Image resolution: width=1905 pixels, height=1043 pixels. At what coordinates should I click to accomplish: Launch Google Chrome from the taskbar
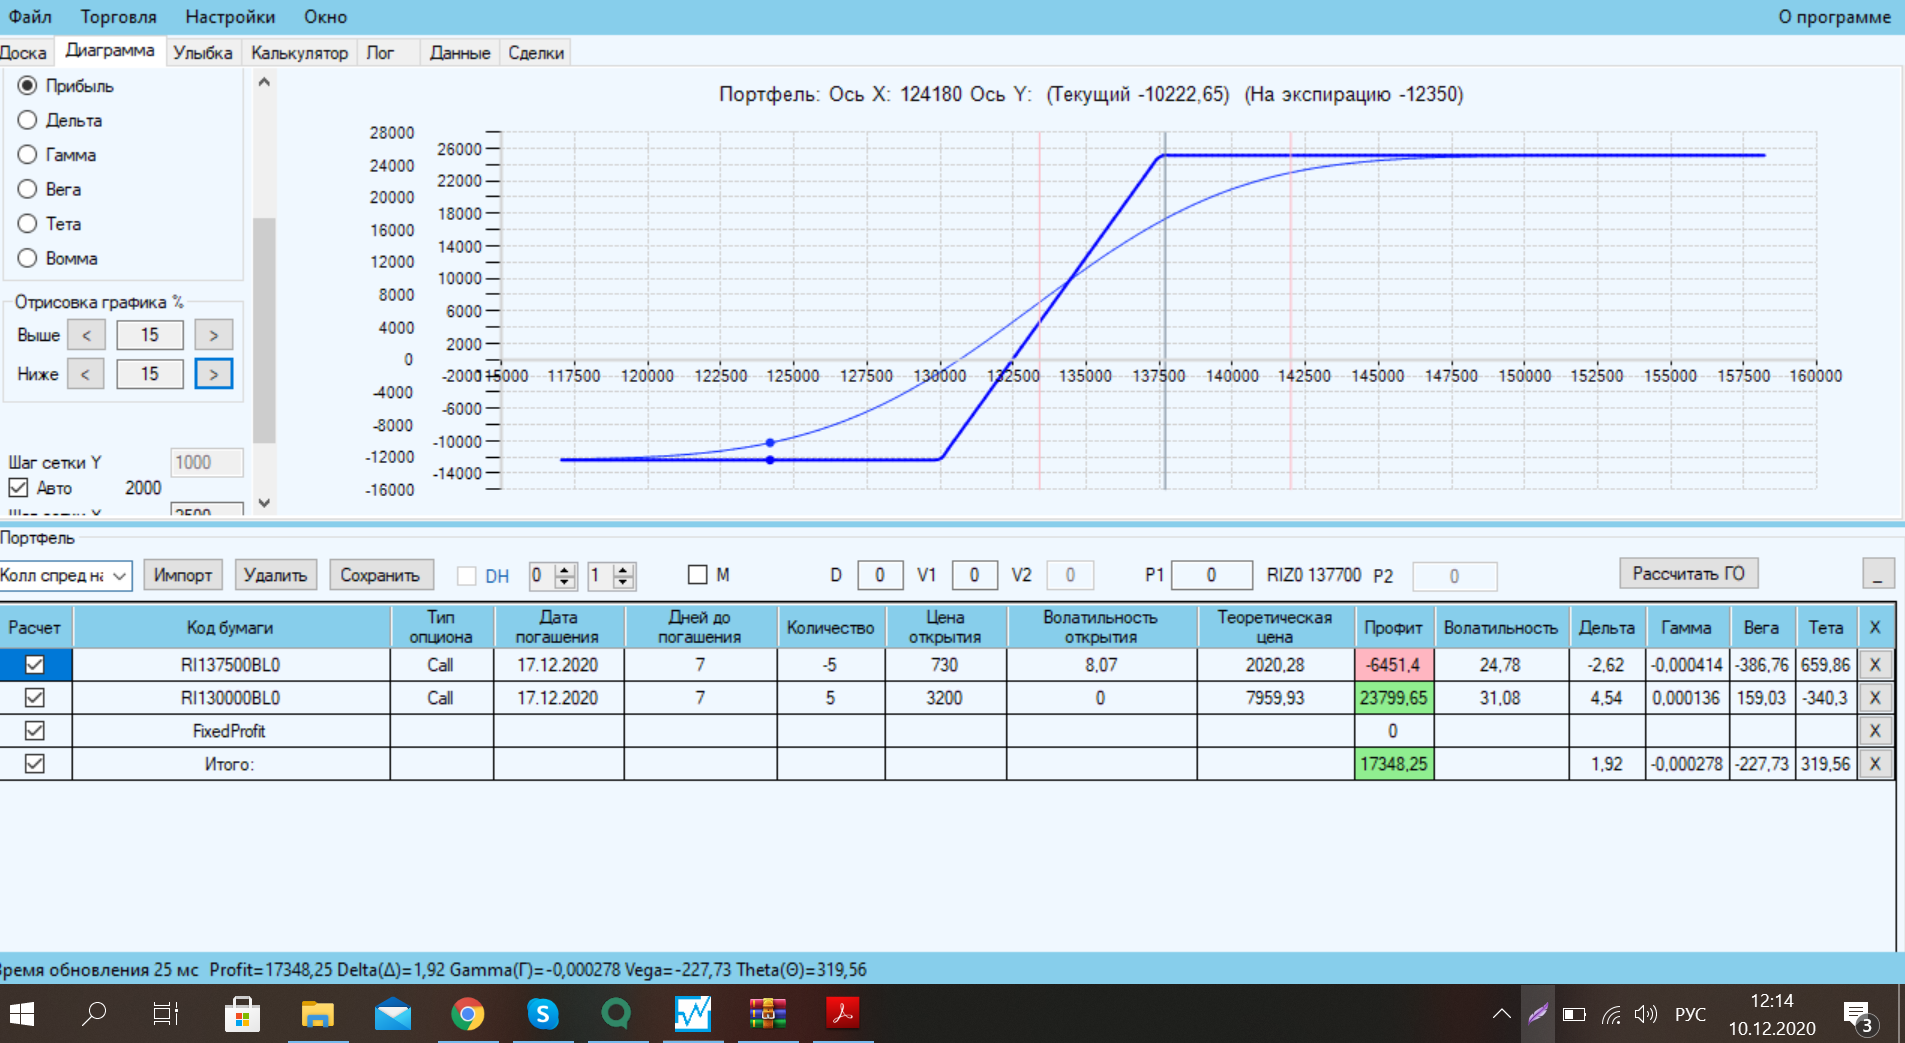tap(468, 1014)
